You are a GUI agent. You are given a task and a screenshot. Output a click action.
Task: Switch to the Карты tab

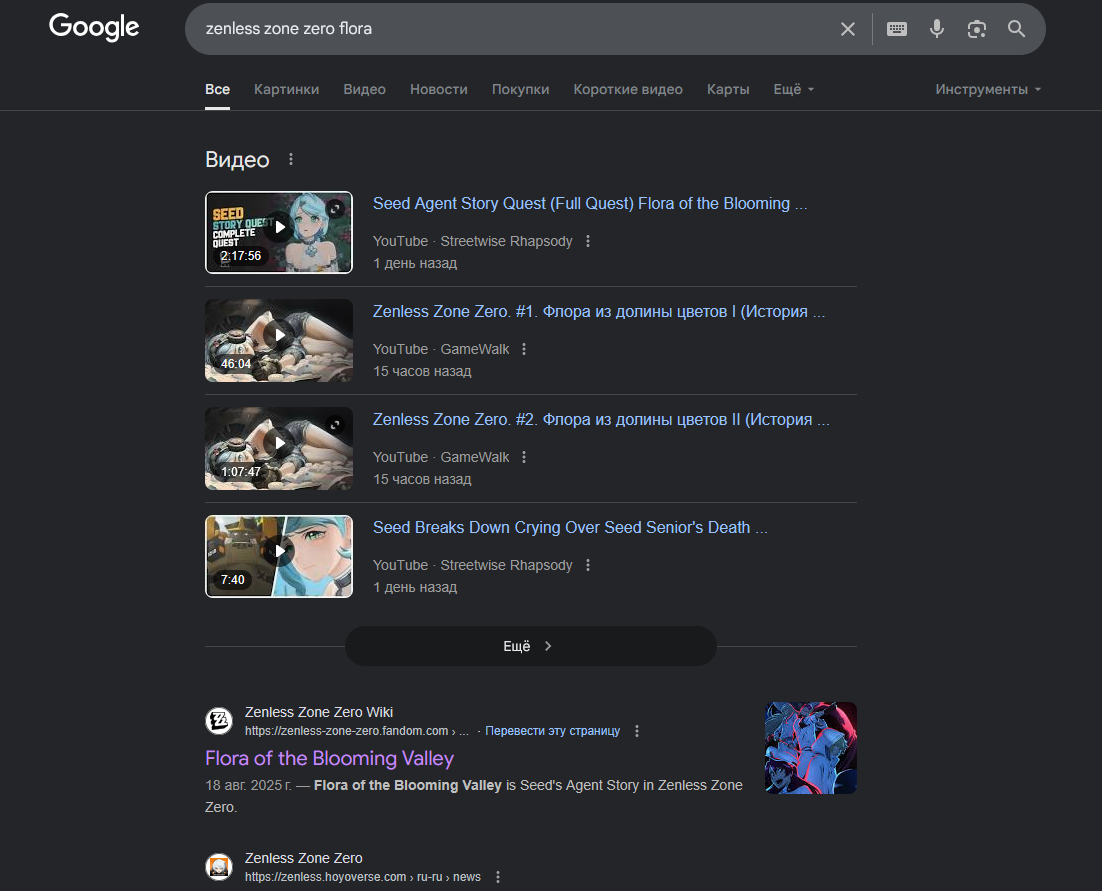(x=728, y=89)
